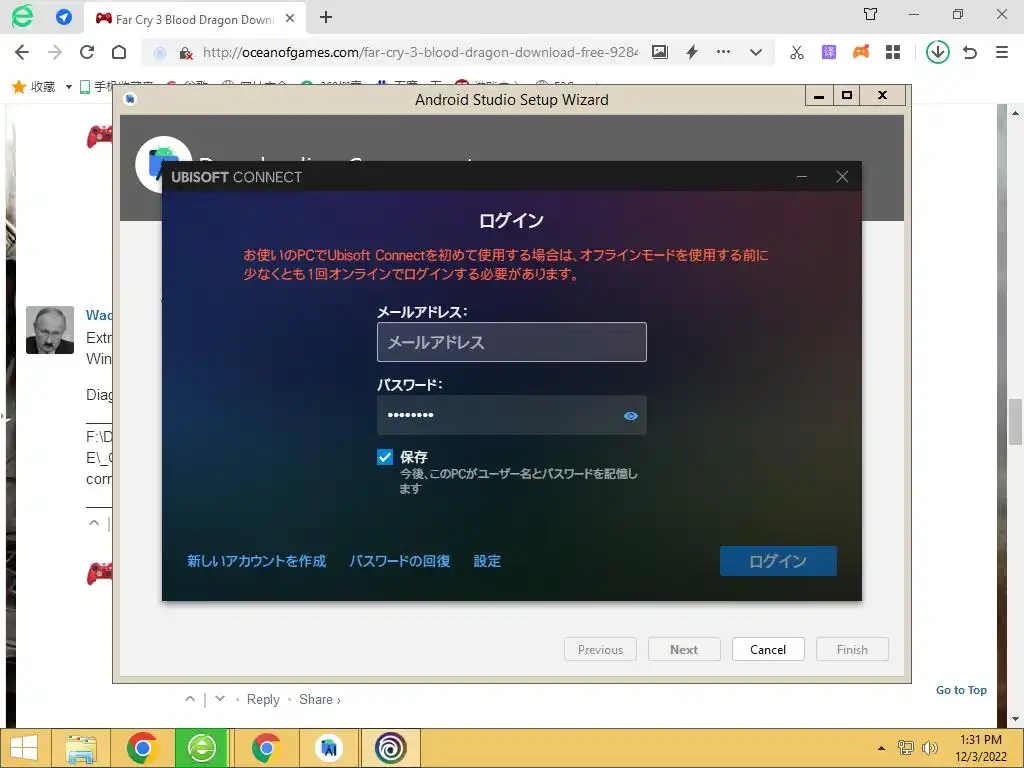The image size is (1024, 768).
Task: Click Go to Top link
Action: click(961, 690)
